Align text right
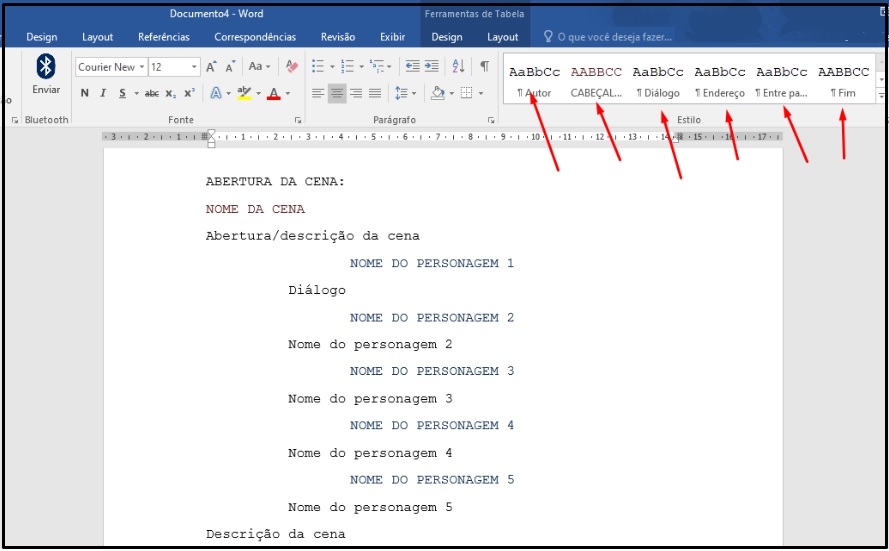 click(355, 93)
